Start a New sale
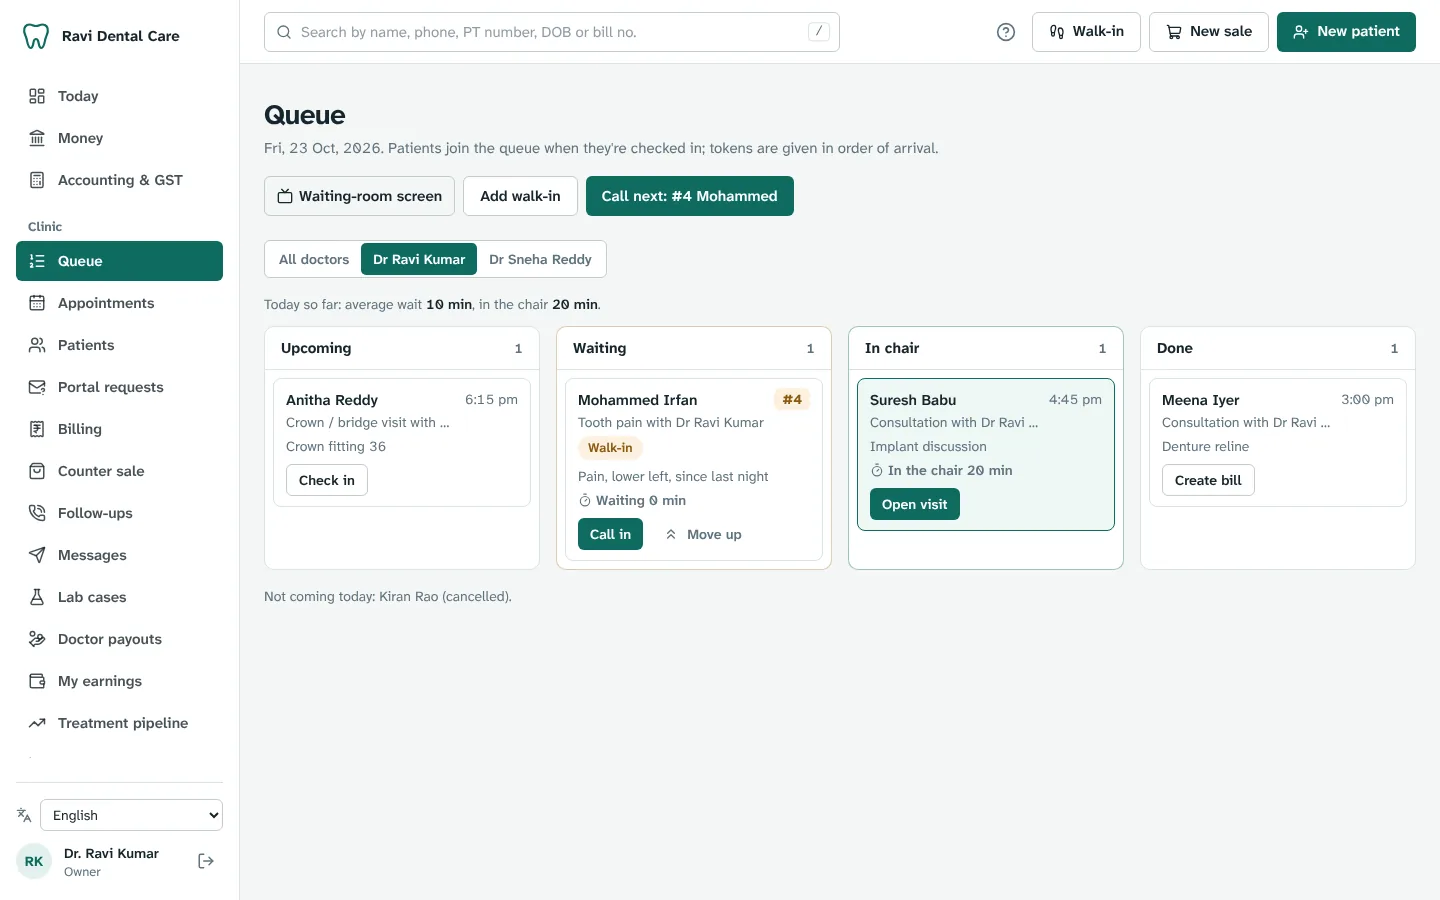The image size is (1440, 900). click(x=1209, y=32)
